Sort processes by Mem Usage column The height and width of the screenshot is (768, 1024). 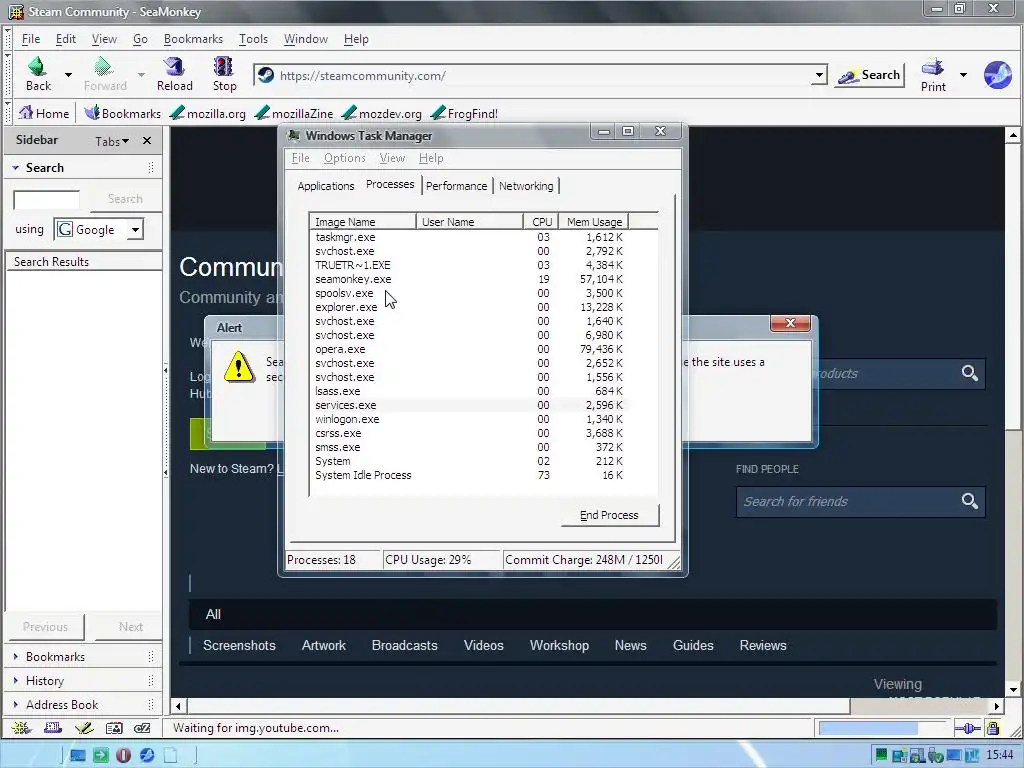point(594,222)
